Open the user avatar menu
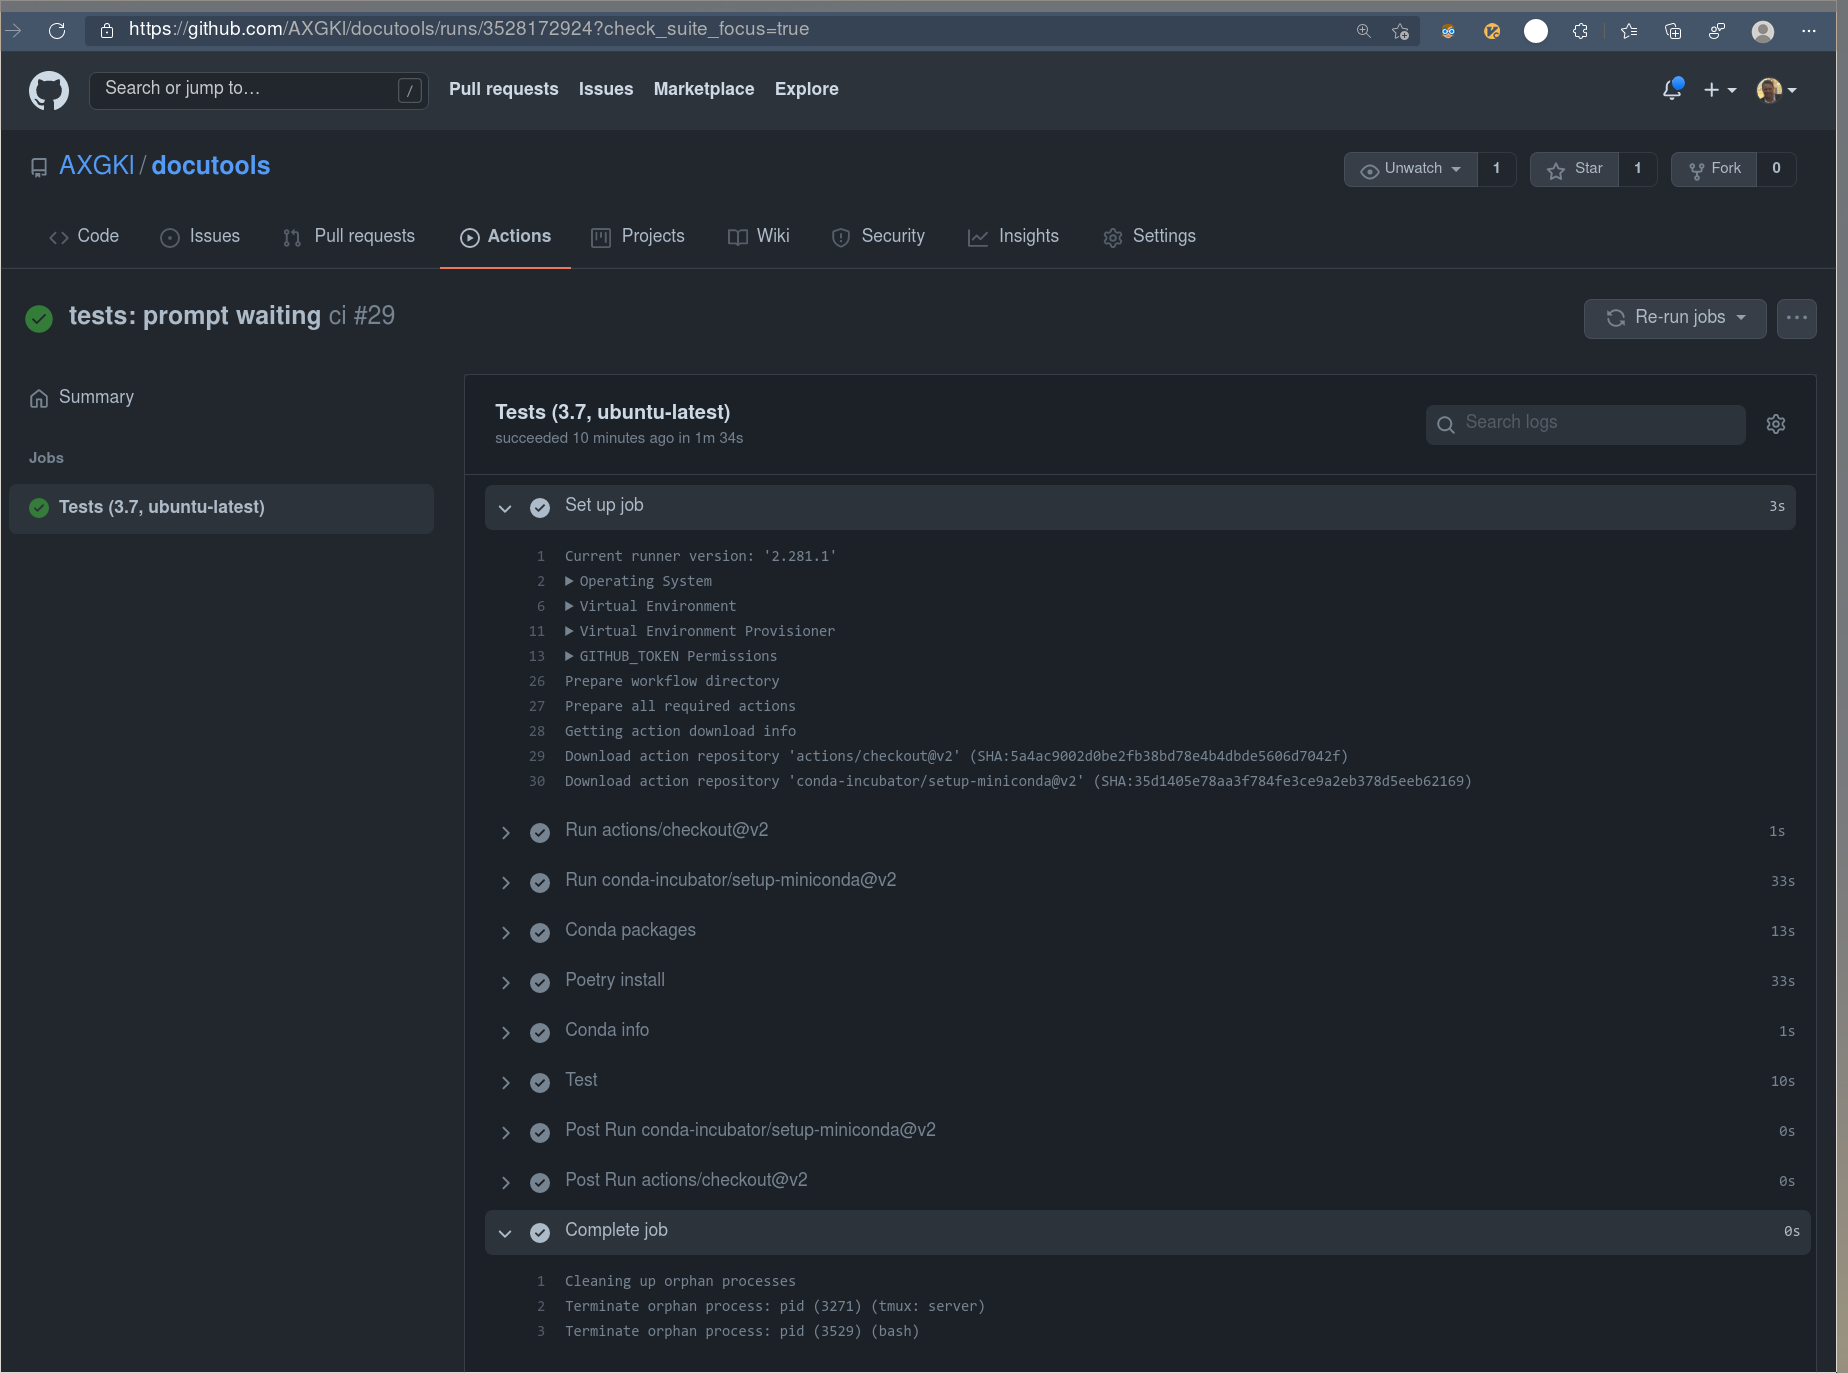 1777,90
